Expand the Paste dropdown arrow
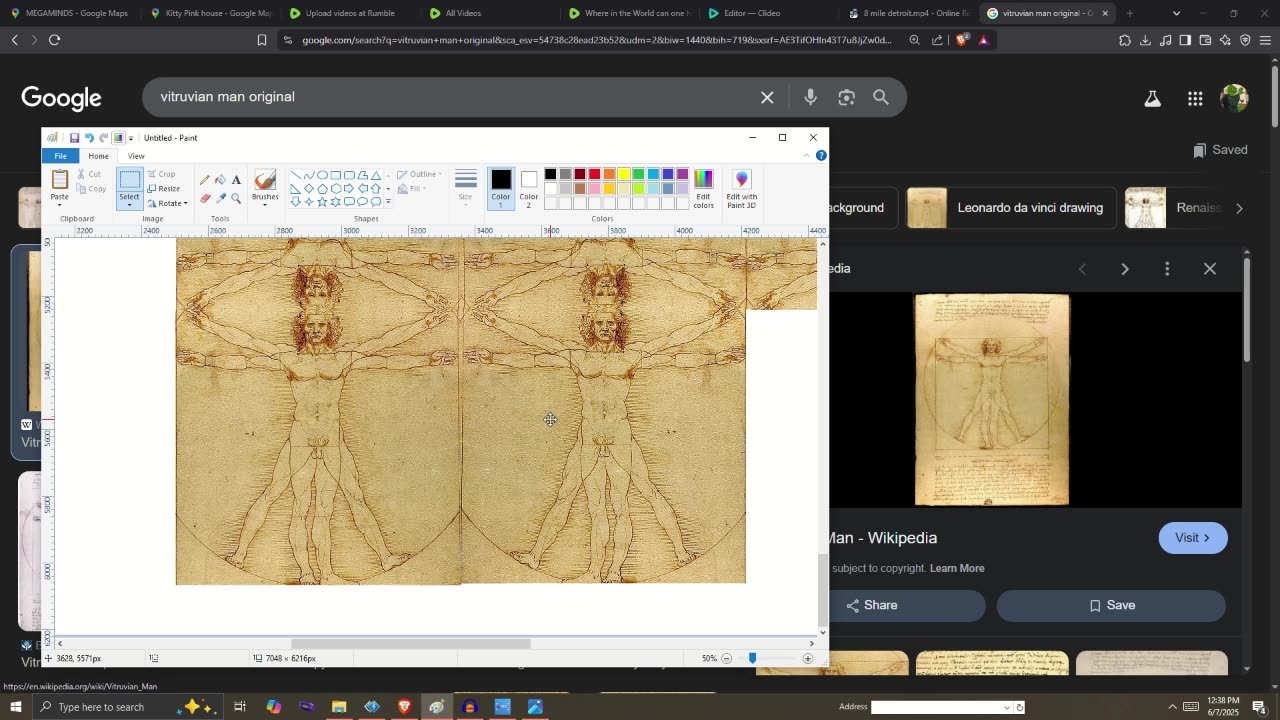 (60, 205)
